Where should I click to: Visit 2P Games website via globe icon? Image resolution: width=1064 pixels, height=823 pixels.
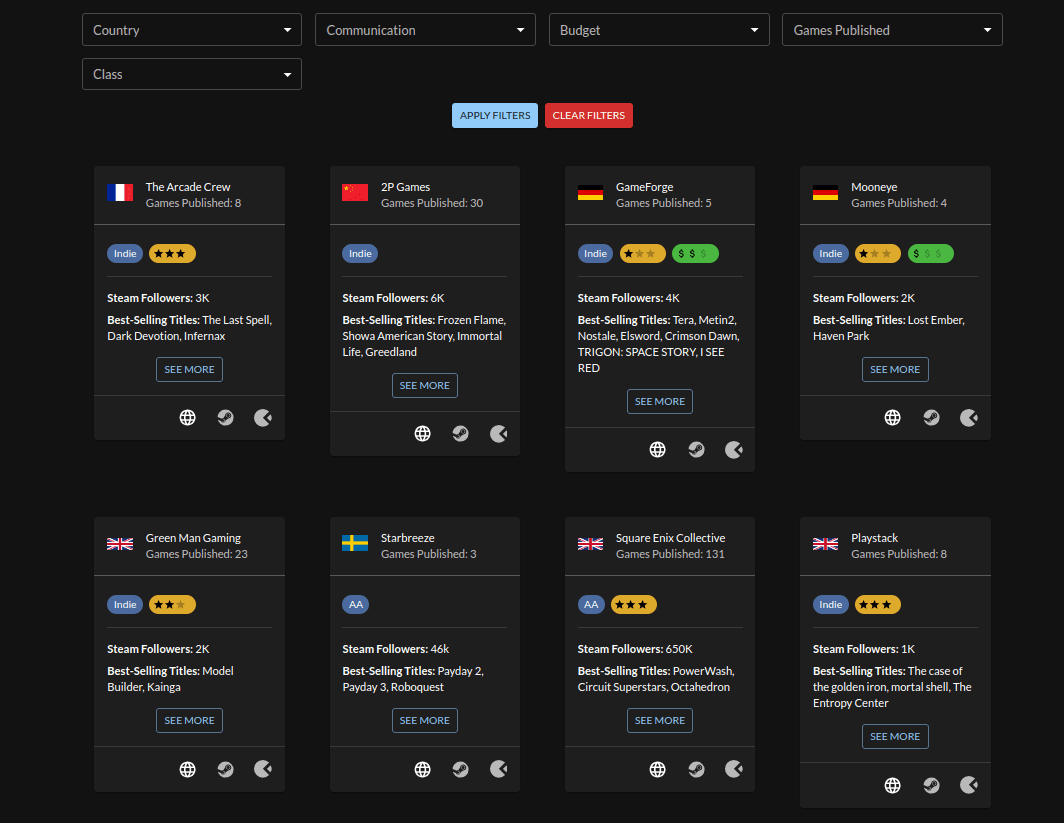pos(423,434)
